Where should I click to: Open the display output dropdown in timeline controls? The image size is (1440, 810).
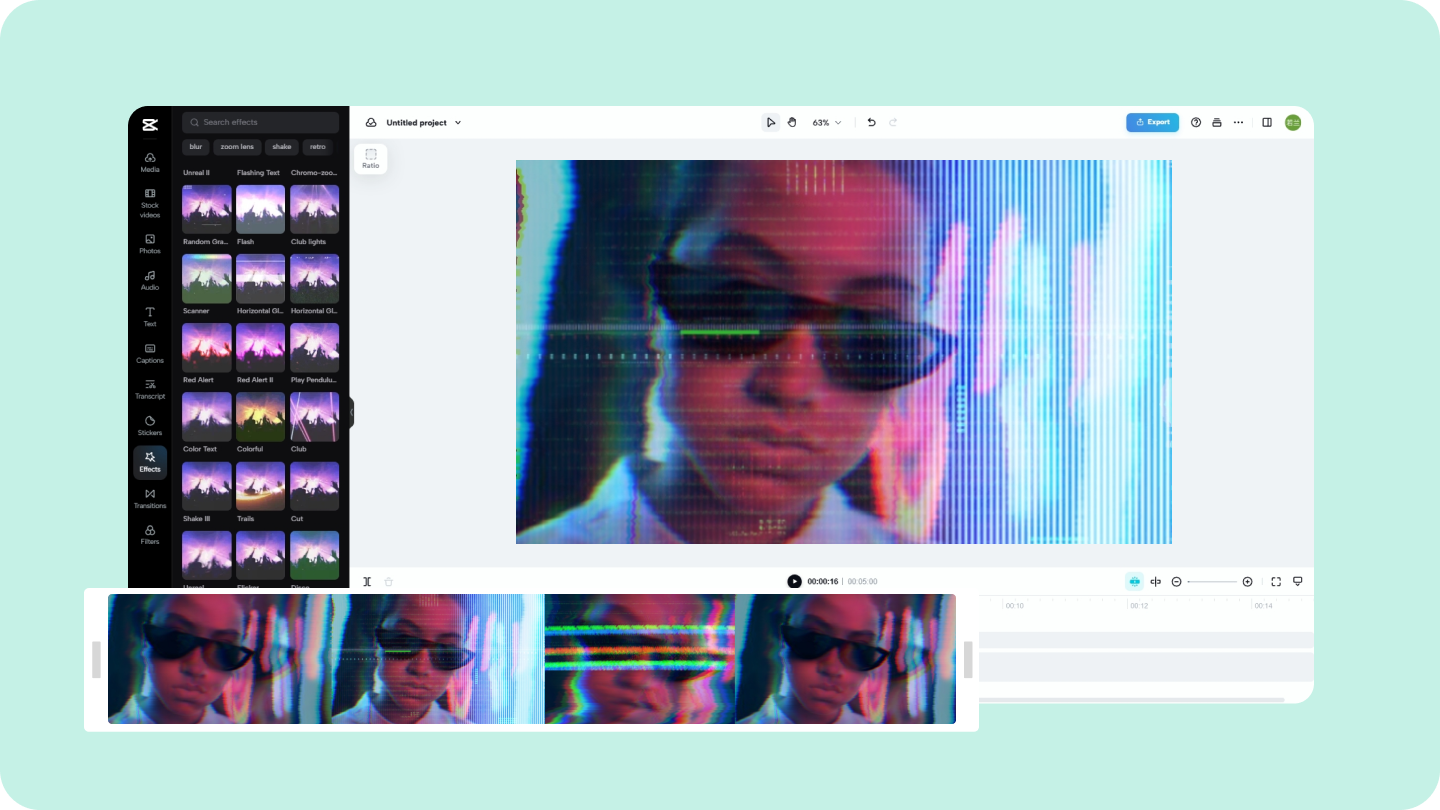1297,581
